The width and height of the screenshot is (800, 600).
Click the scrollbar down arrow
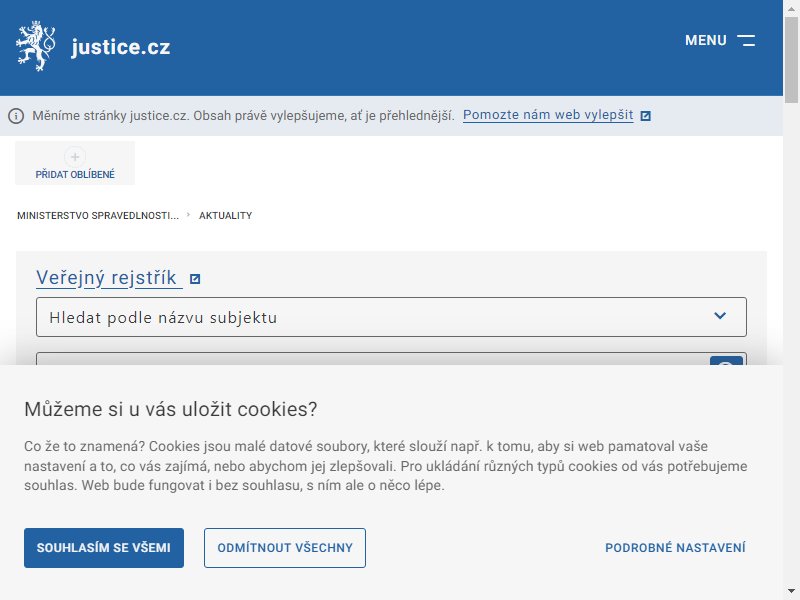791,592
